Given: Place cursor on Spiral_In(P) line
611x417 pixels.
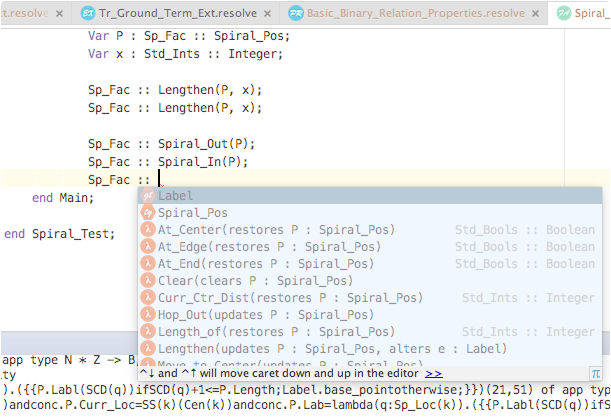Looking at the screenshot, I should [168, 162].
